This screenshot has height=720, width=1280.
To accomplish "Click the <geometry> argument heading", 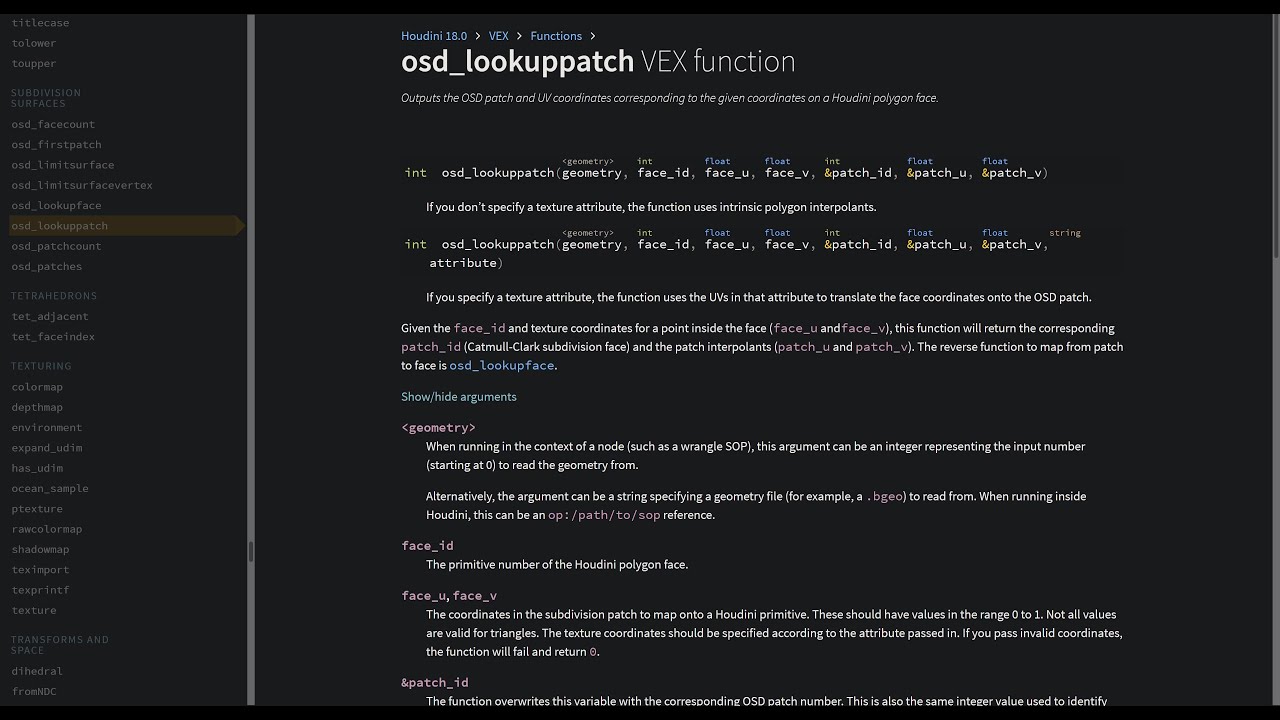I will coord(438,428).
